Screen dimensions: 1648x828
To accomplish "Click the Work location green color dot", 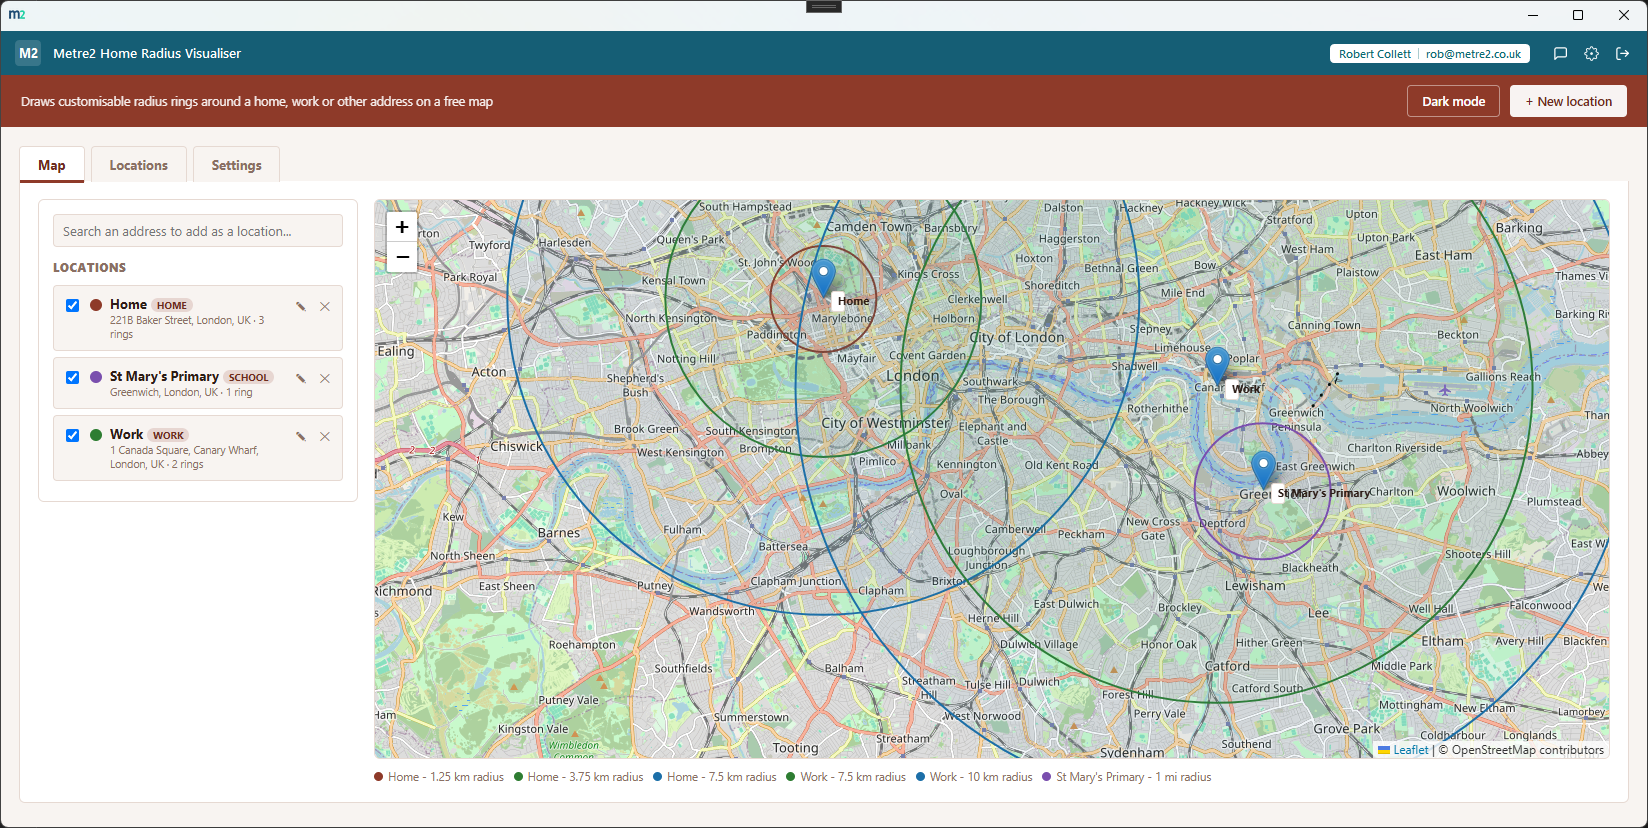I will (96, 435).
